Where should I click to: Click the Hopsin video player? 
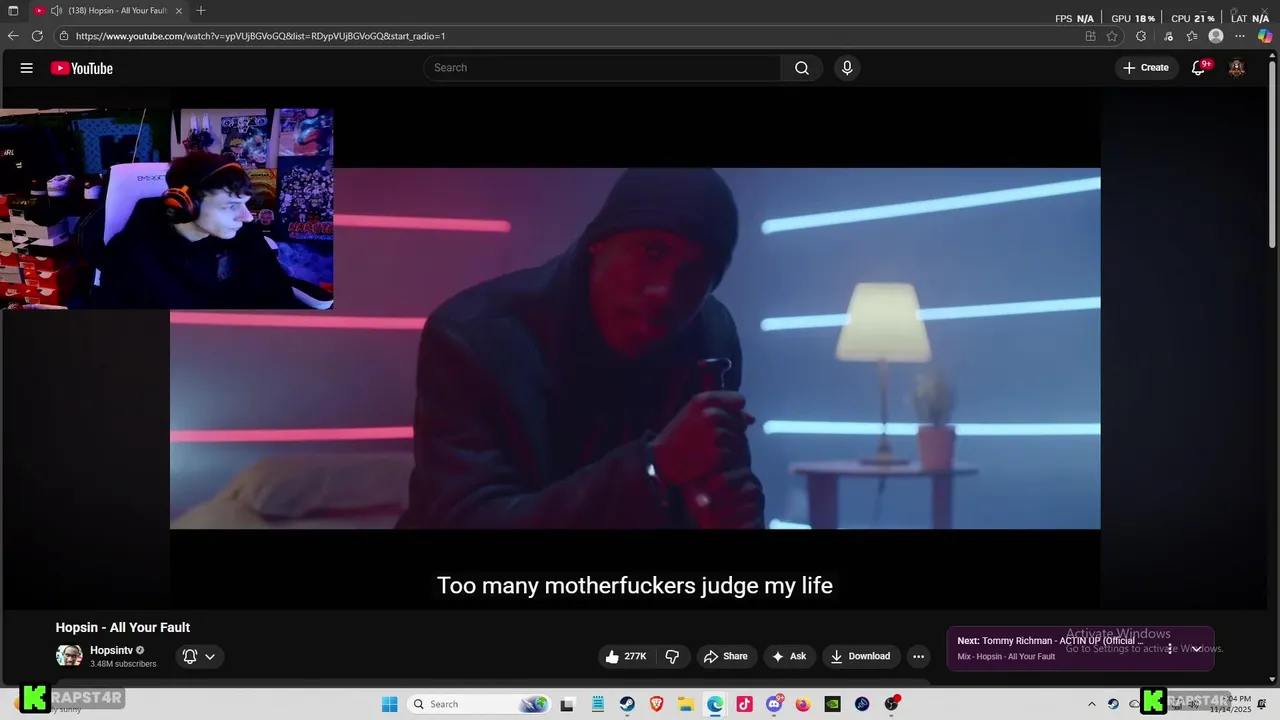[635, 348]
